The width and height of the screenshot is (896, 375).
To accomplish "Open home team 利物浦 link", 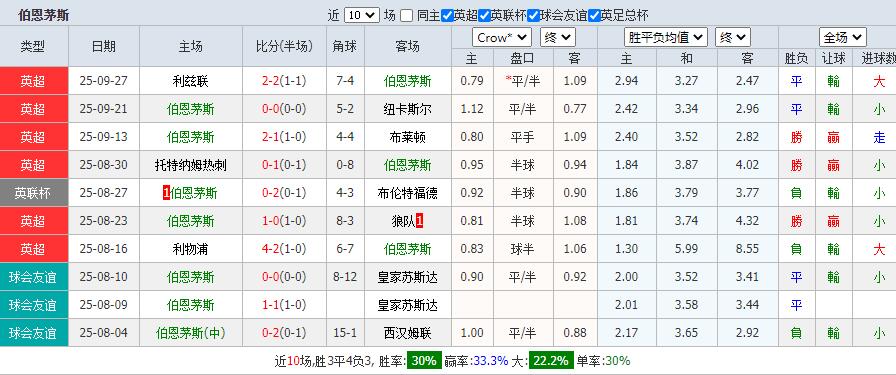I will coord(190,249).
